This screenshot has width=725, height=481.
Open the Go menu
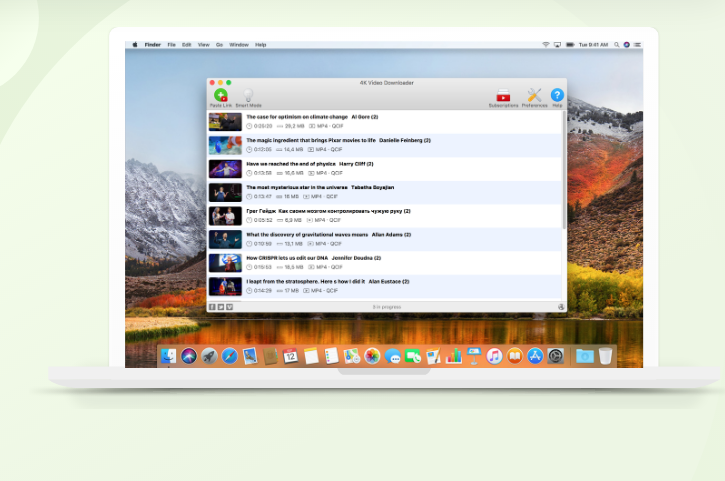point(220,45)
